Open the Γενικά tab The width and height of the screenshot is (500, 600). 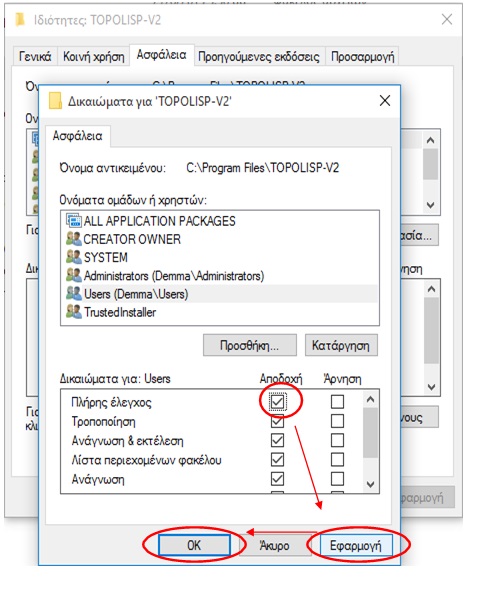(x=35, y=57)
